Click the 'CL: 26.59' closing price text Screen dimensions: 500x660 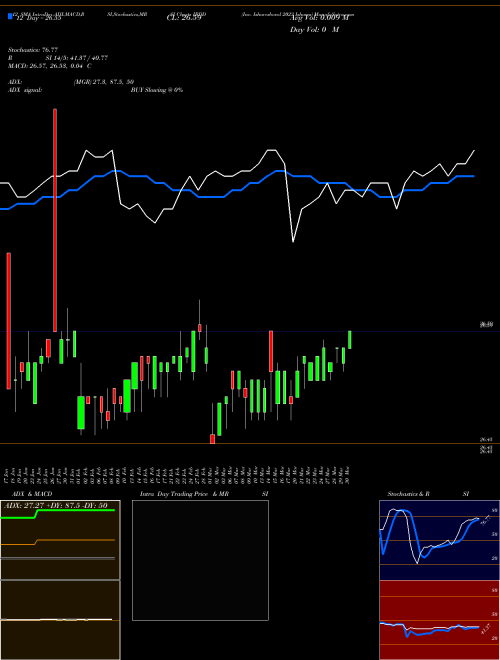184,18
